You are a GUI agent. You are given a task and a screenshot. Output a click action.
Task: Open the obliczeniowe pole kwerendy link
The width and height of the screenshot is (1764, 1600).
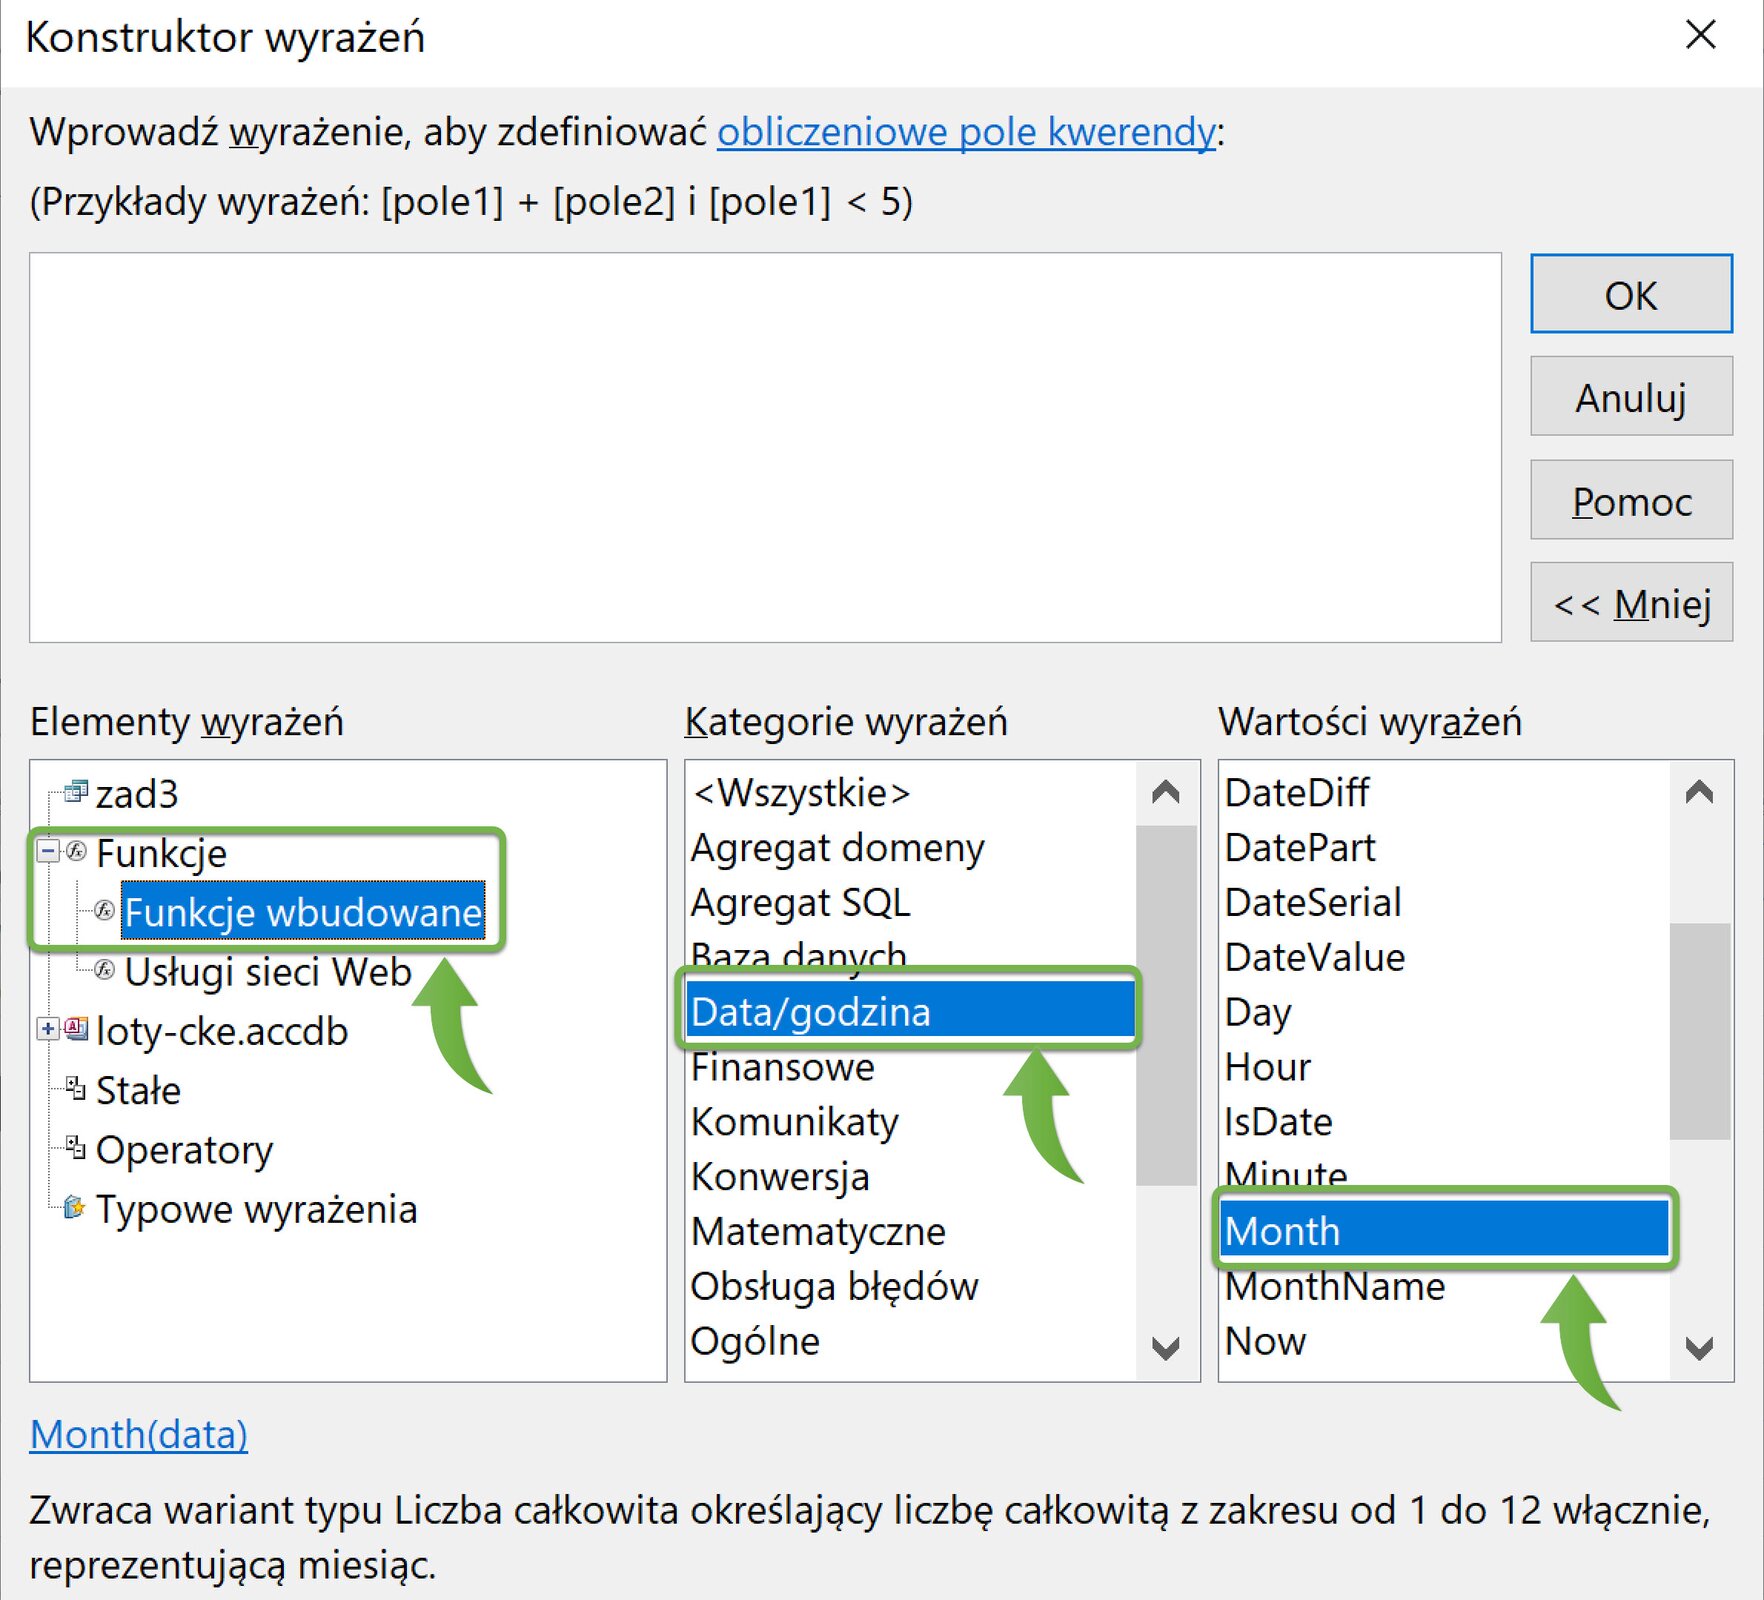[x=966, y=132]
